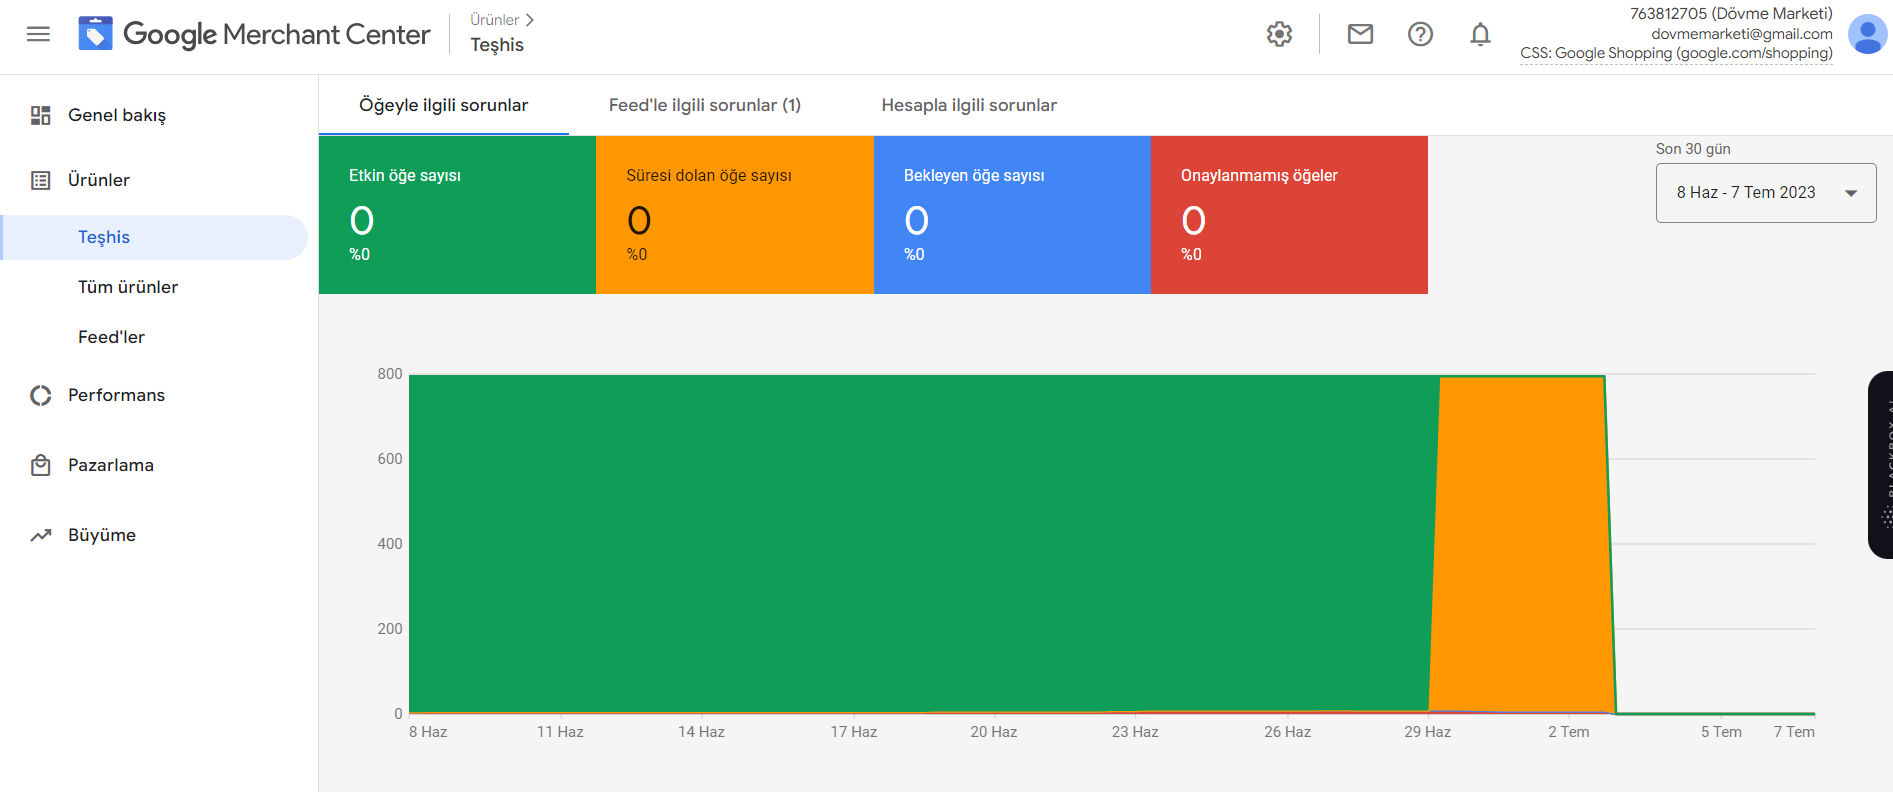Click the Ürünler breadcrumb link
The height and width of the screenshot is (792, 1893).
(495, 20)
